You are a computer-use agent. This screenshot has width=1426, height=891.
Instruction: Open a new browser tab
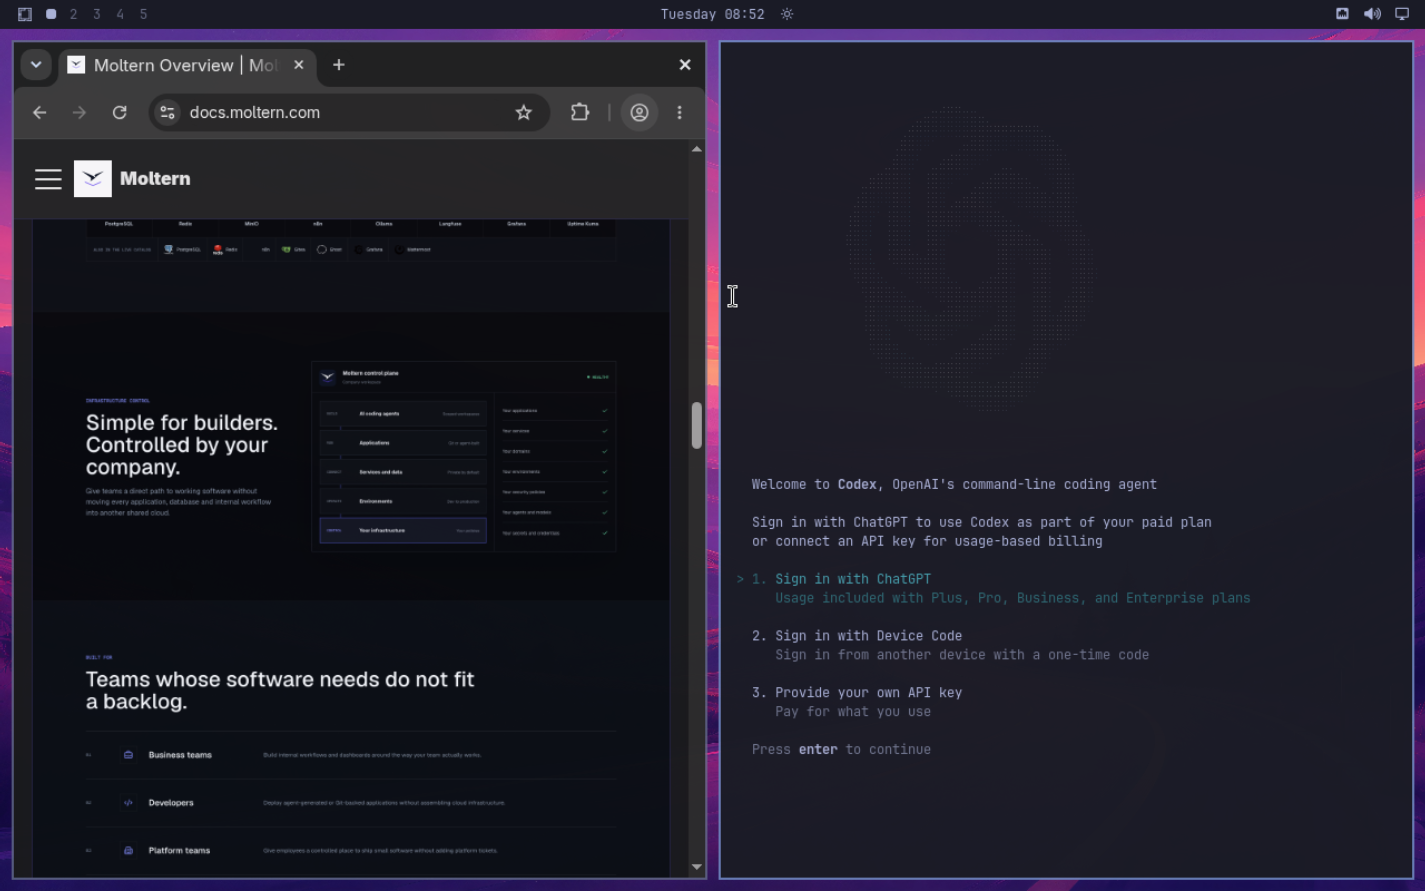tap(339, 65)
